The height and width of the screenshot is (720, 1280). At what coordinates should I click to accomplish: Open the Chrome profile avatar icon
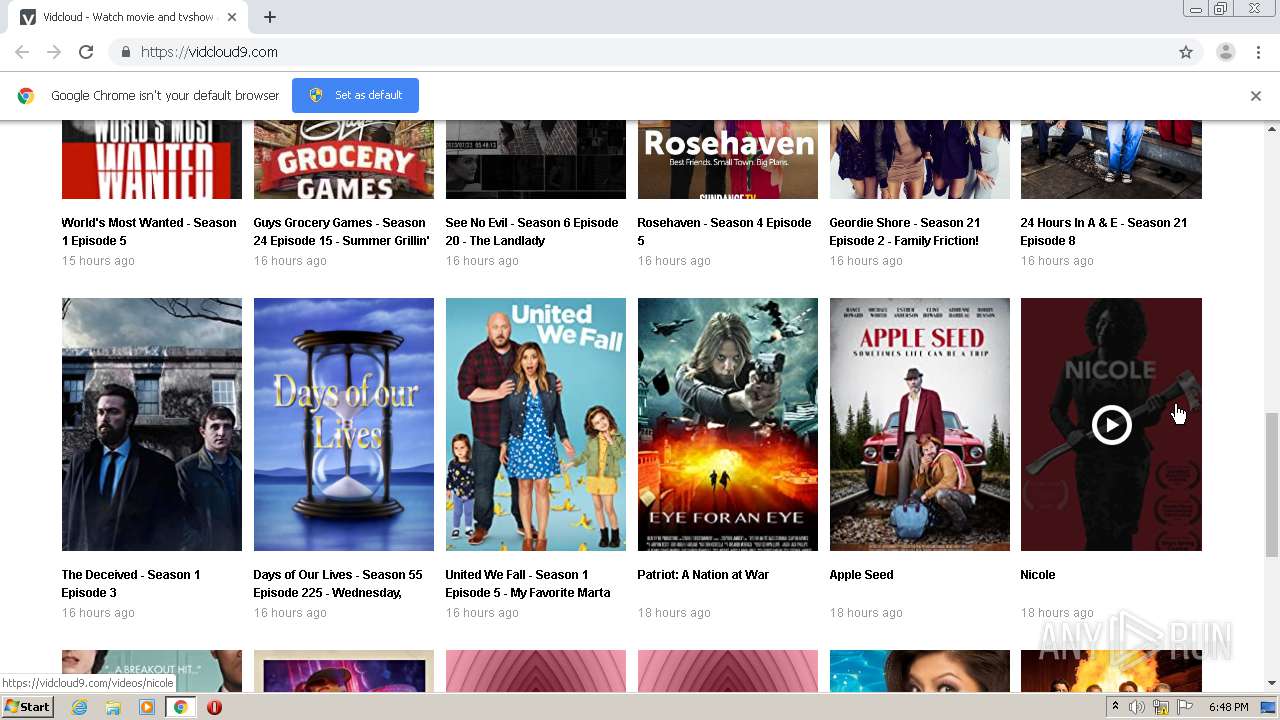[x=1226, y=52]
